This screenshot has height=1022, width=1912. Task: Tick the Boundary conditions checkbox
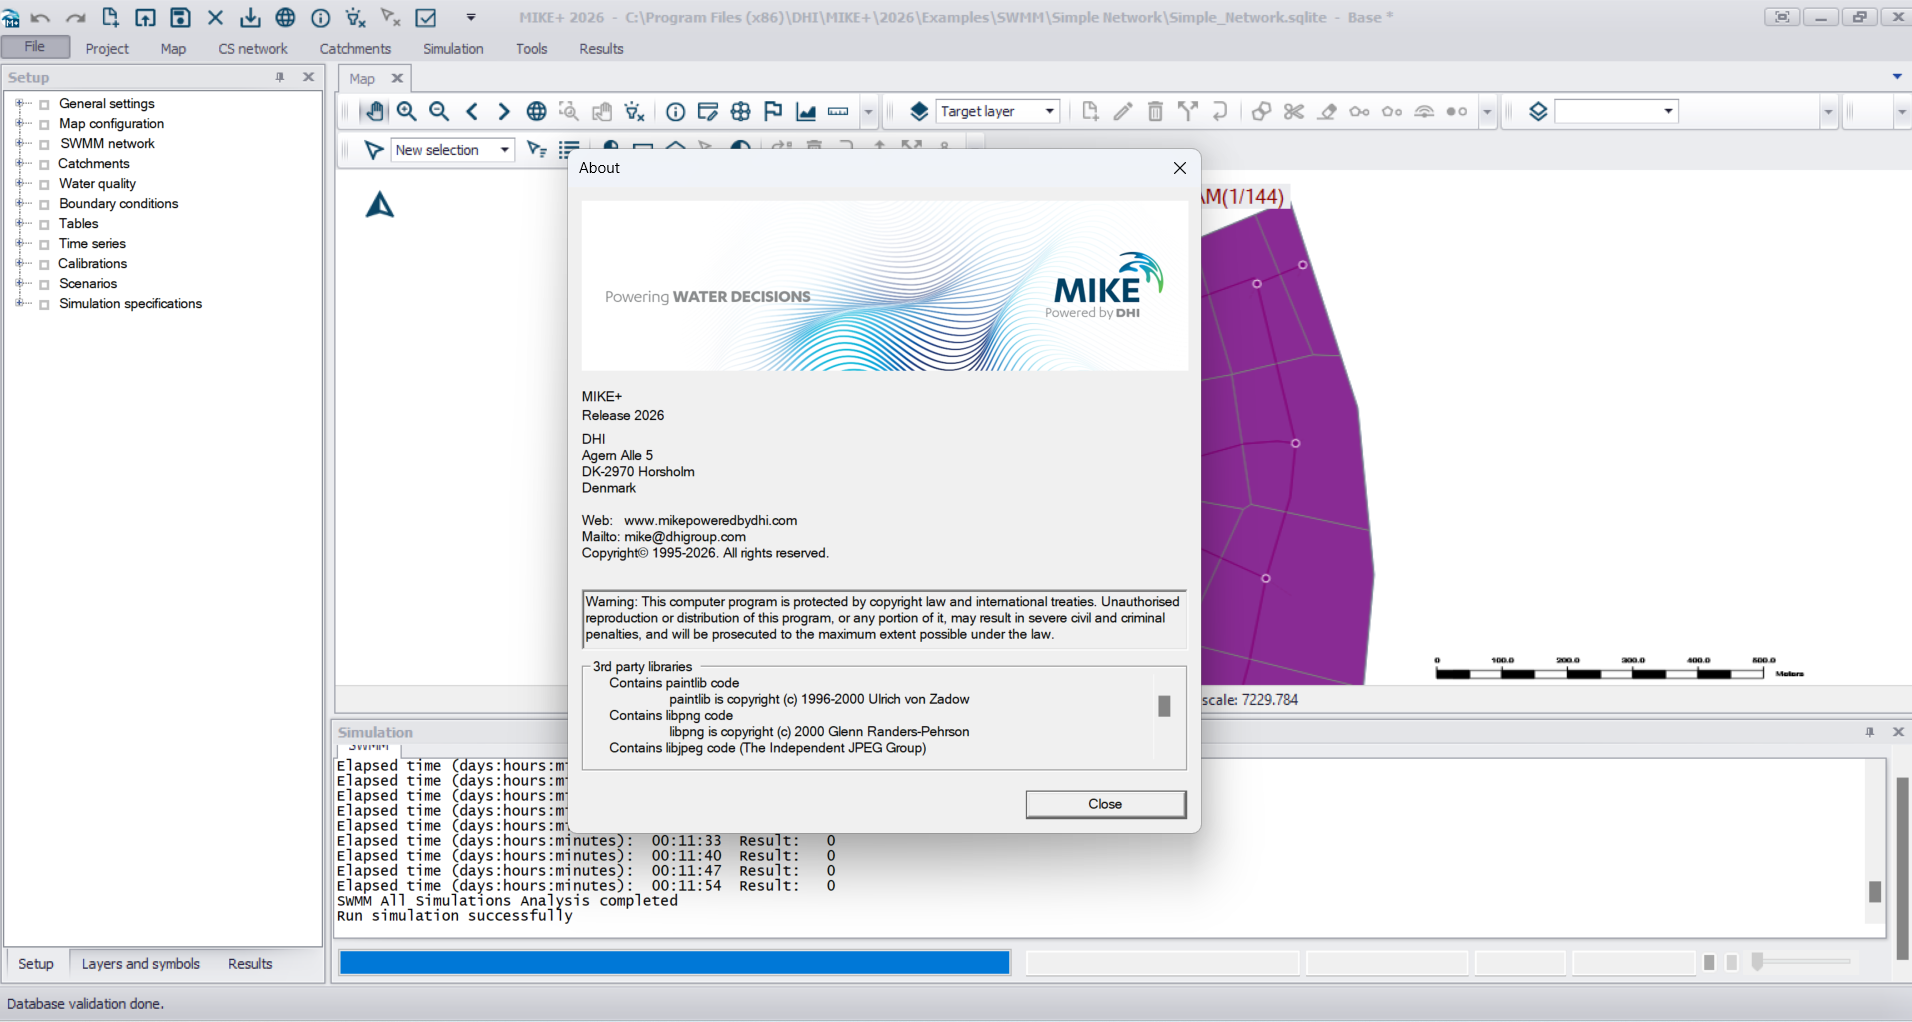[44, 204]
